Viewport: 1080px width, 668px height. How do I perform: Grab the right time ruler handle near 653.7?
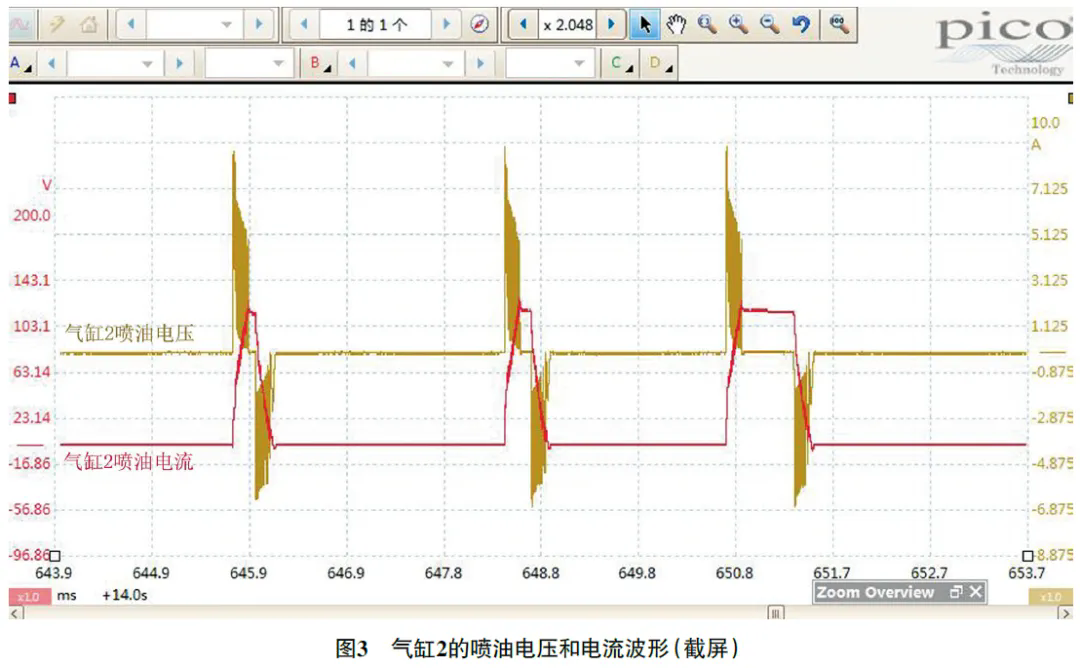click(x=1027, y=555)
